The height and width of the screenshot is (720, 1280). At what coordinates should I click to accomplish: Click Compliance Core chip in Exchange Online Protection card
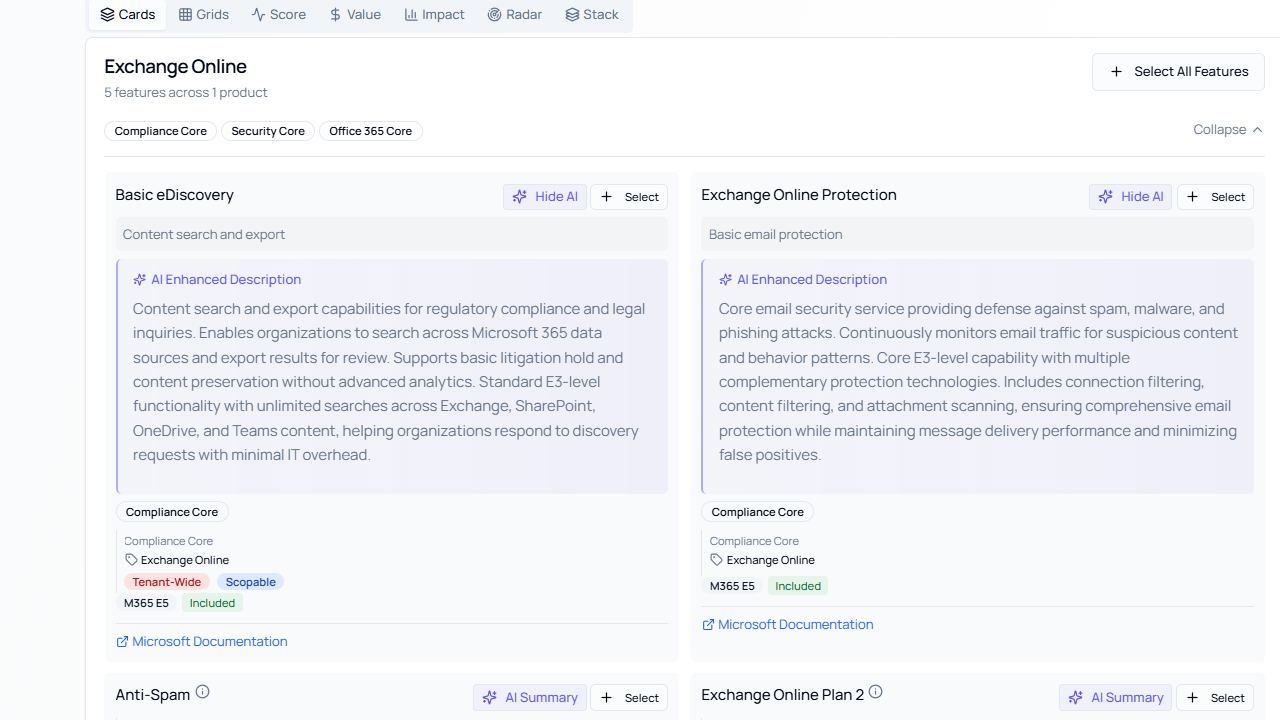click(758, 512)
